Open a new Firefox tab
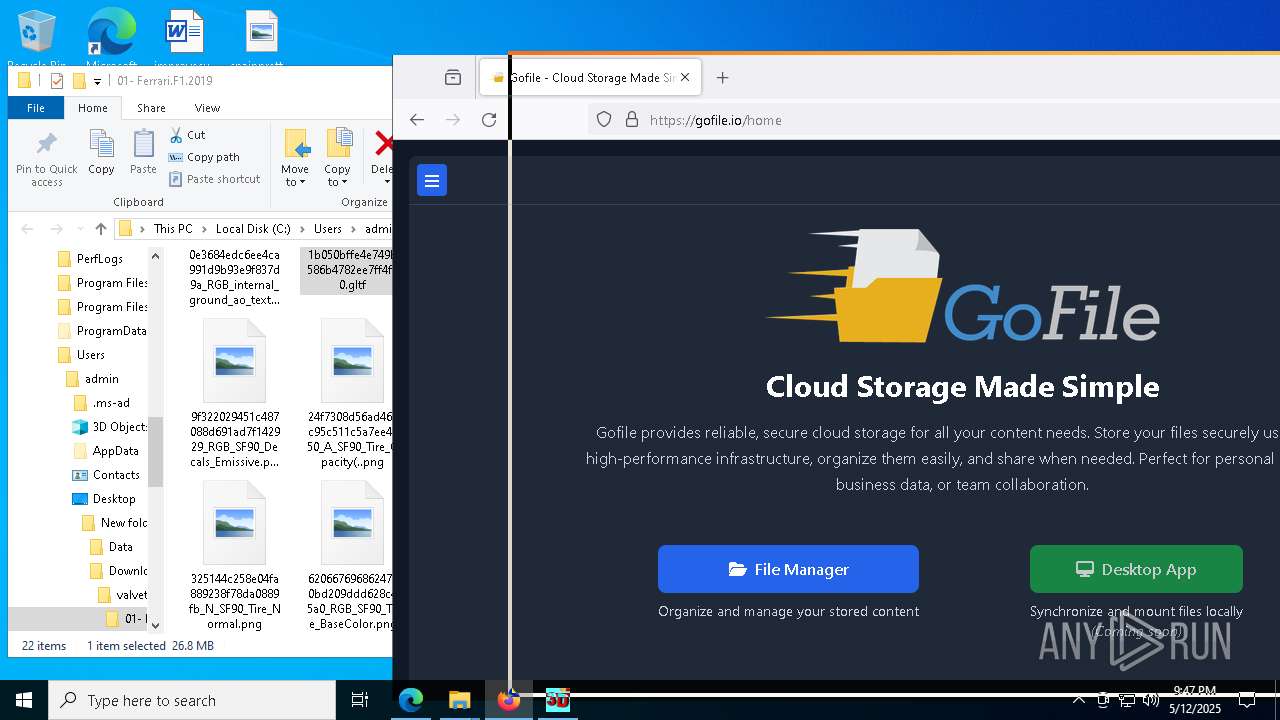 (x=722, y=78)
